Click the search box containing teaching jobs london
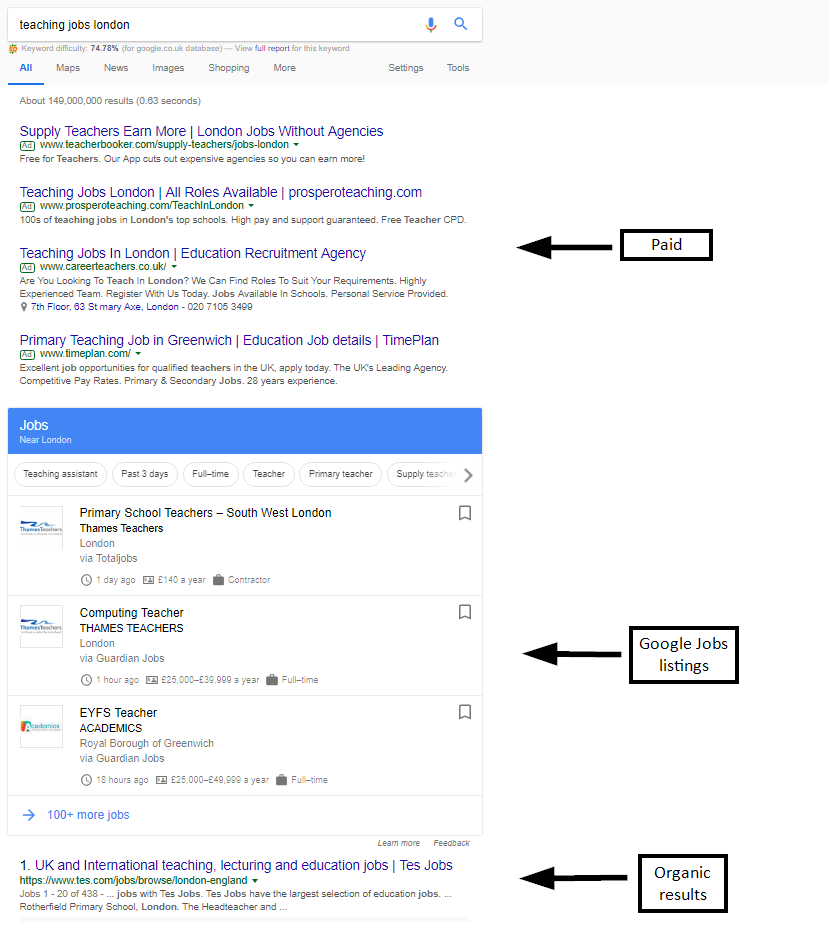829x931 pixels. point(245,24)
